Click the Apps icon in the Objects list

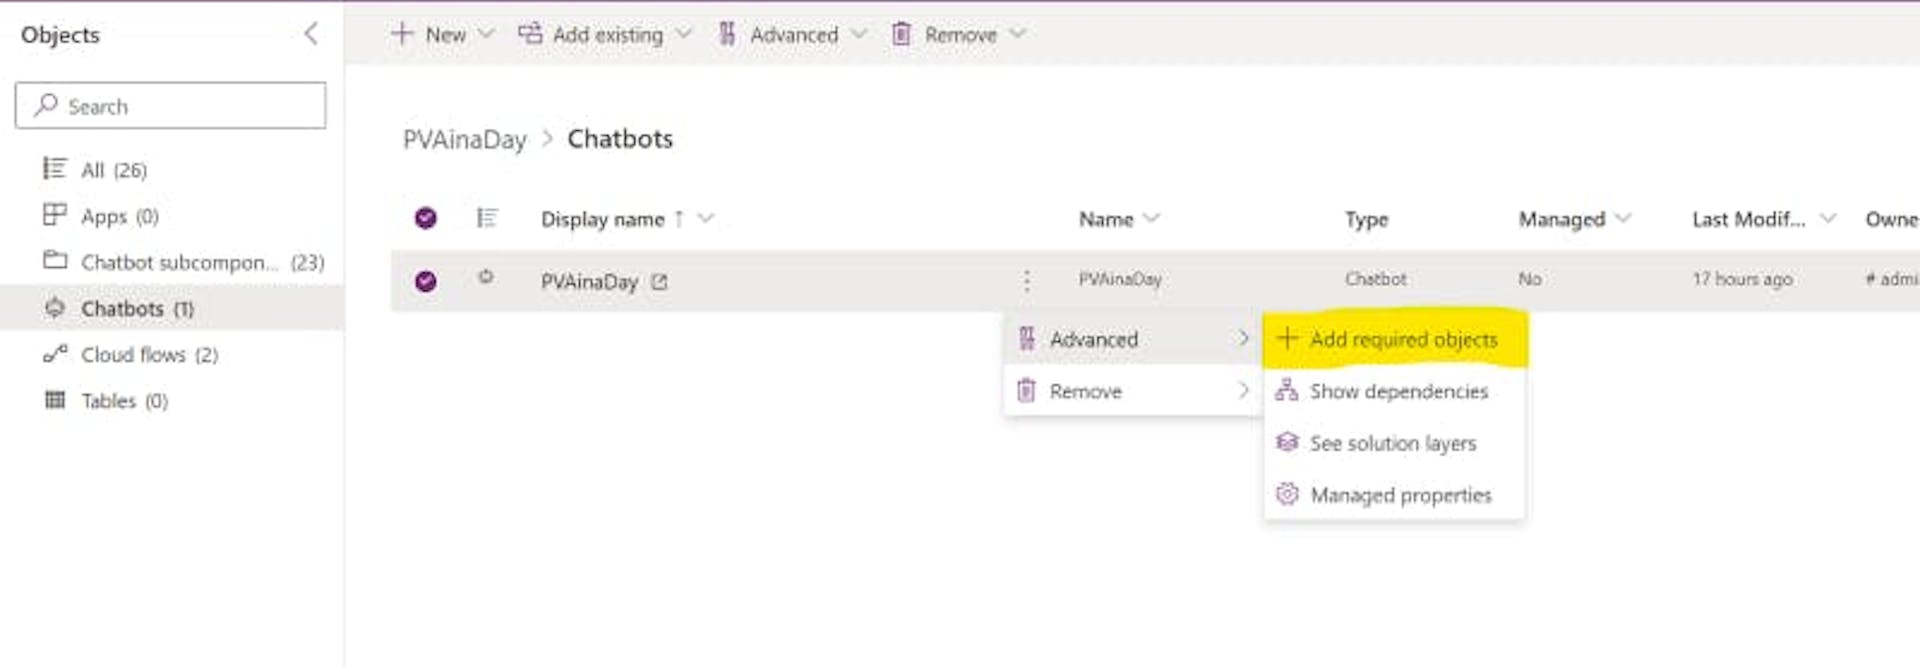pyautogui.click(x=54, y=215)
